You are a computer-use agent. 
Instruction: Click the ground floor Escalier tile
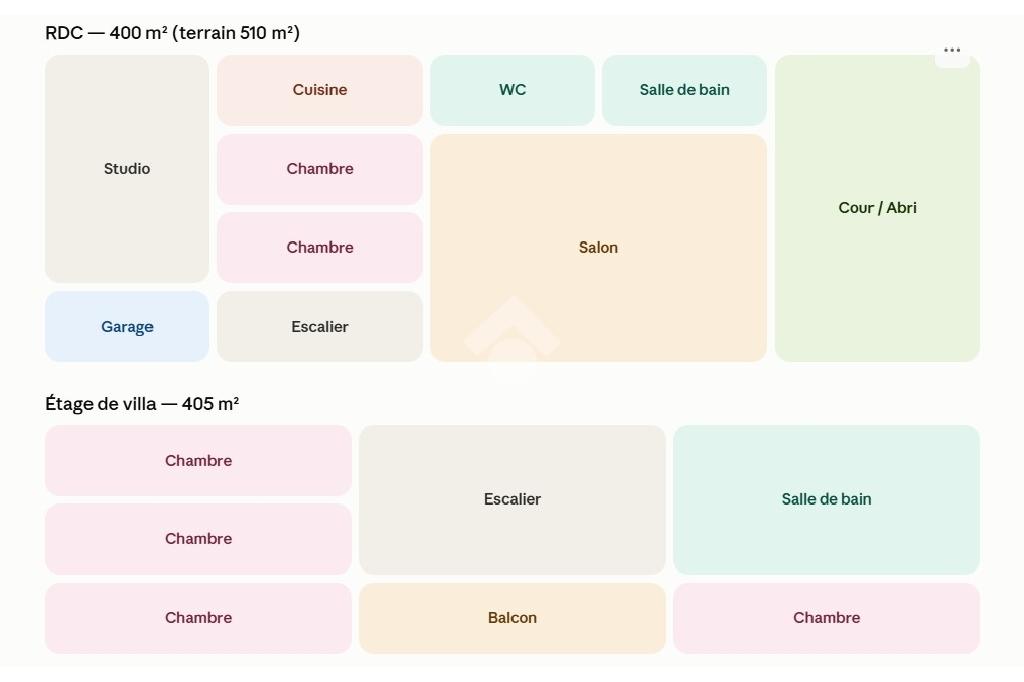[319, 327]
